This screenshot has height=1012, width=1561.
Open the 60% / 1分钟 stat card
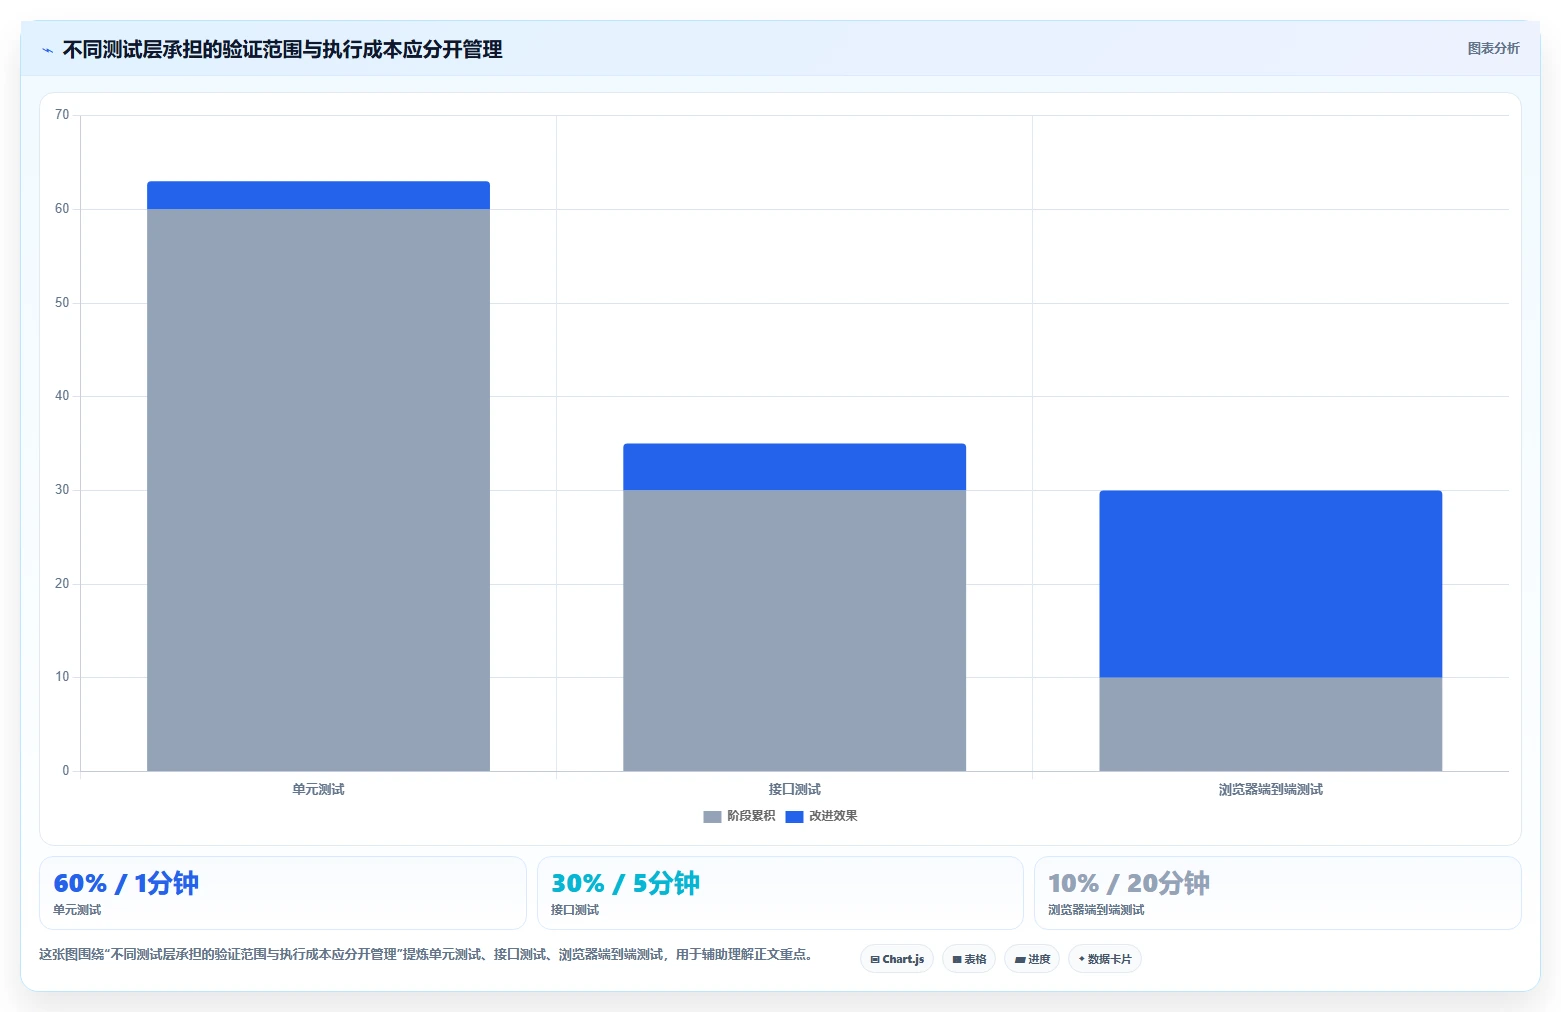point(283,893)
